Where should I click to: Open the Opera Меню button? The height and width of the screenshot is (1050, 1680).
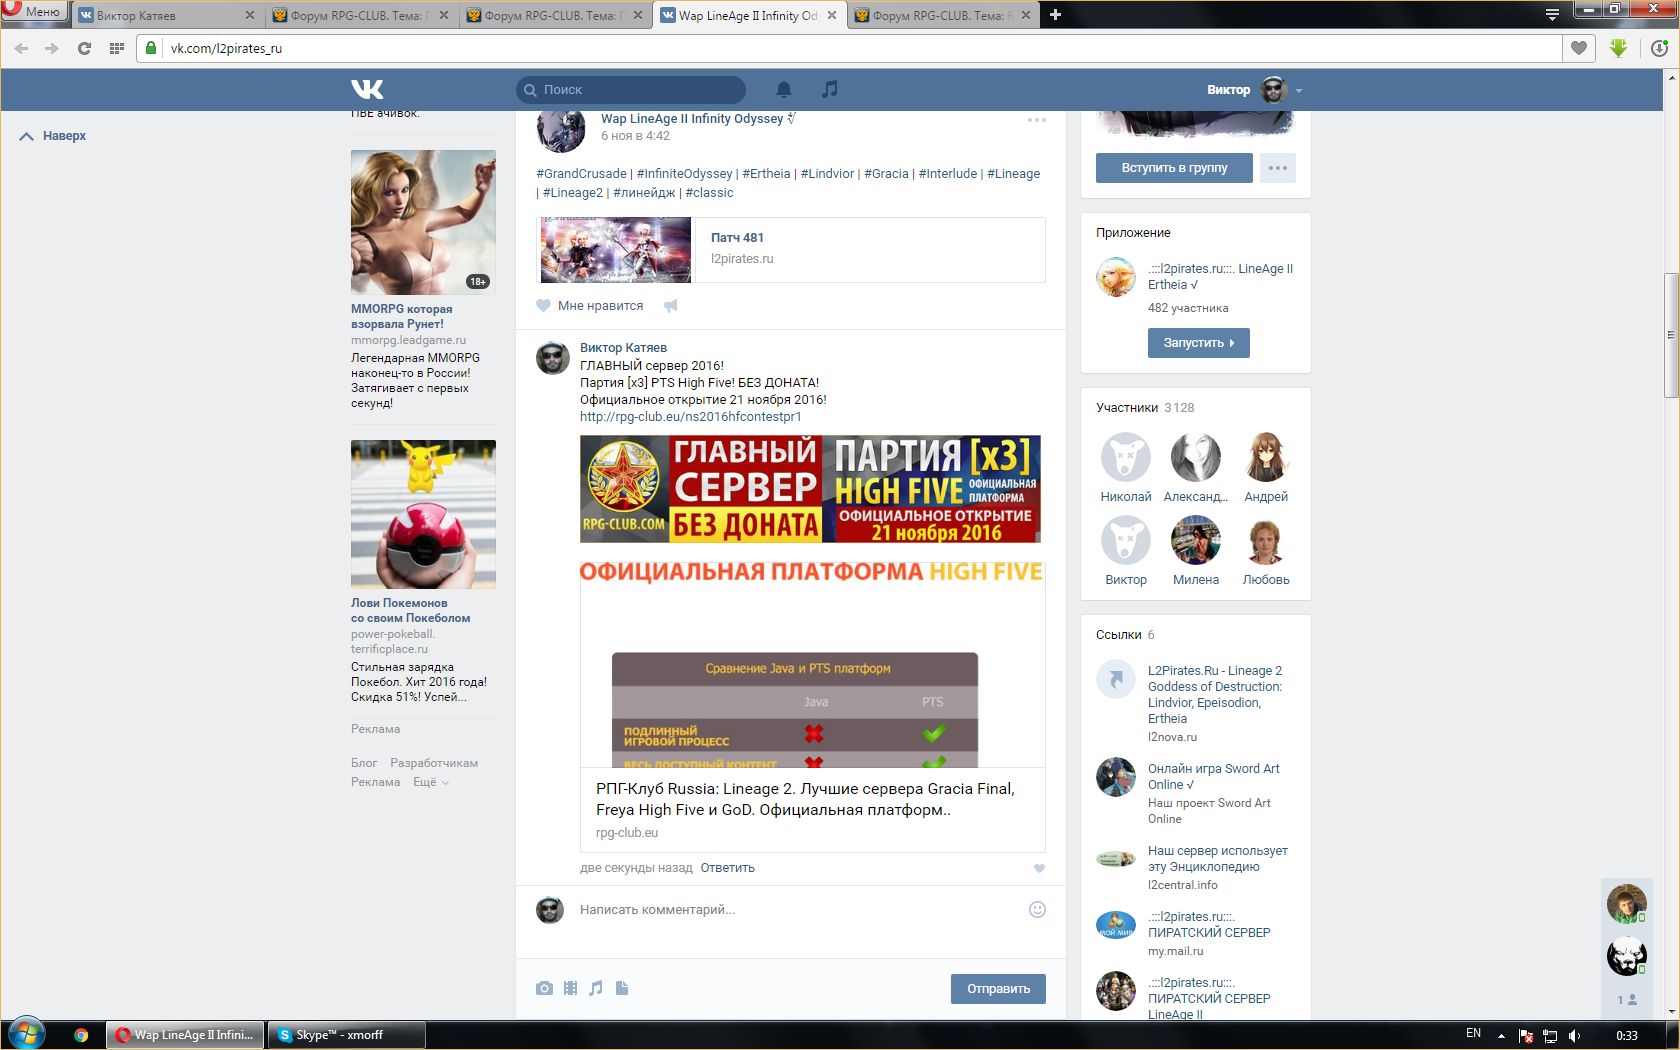33,12
